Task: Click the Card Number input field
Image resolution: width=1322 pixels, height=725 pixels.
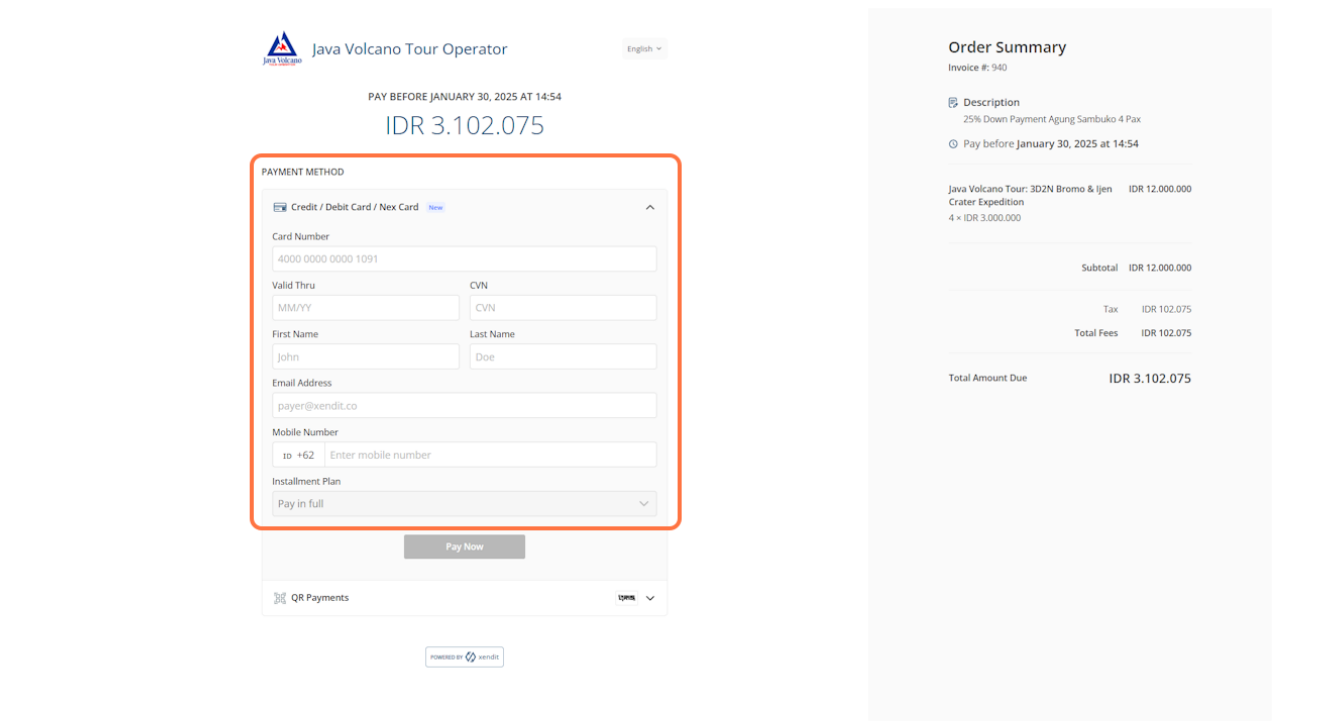Action: 464,258
